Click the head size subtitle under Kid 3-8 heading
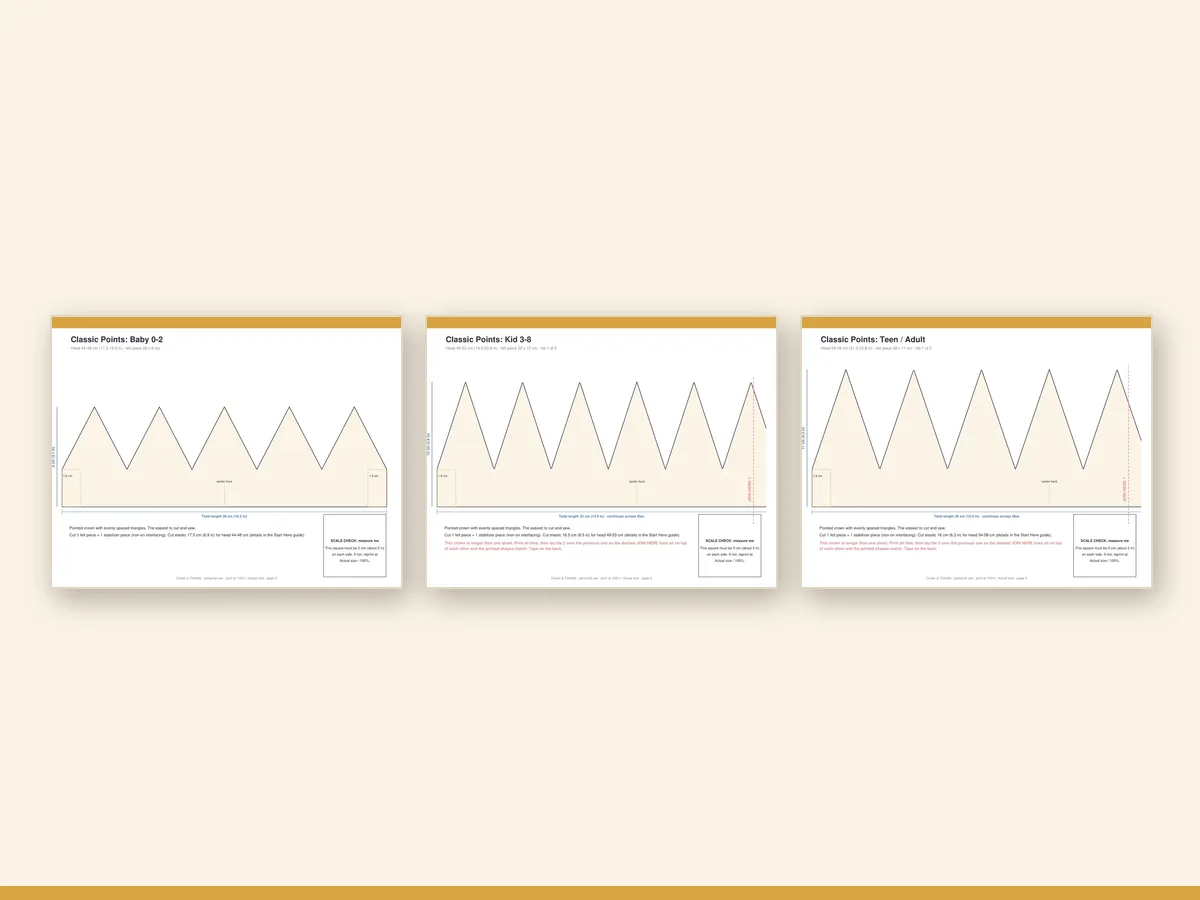Viewport: 1200px width, 900px height. [x=501, y=348]
